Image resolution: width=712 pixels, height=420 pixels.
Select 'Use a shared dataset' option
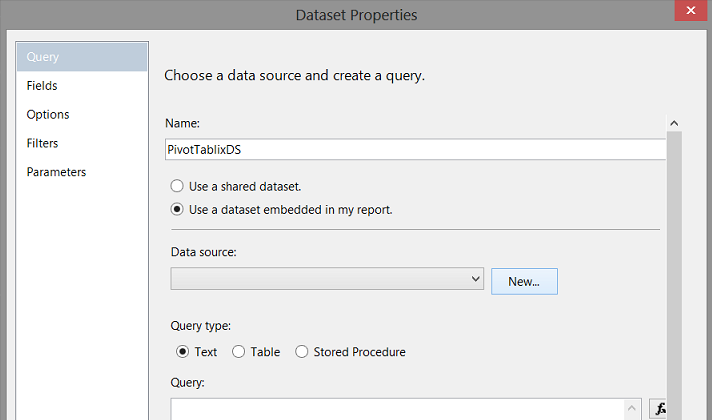[x=177, y=186]
